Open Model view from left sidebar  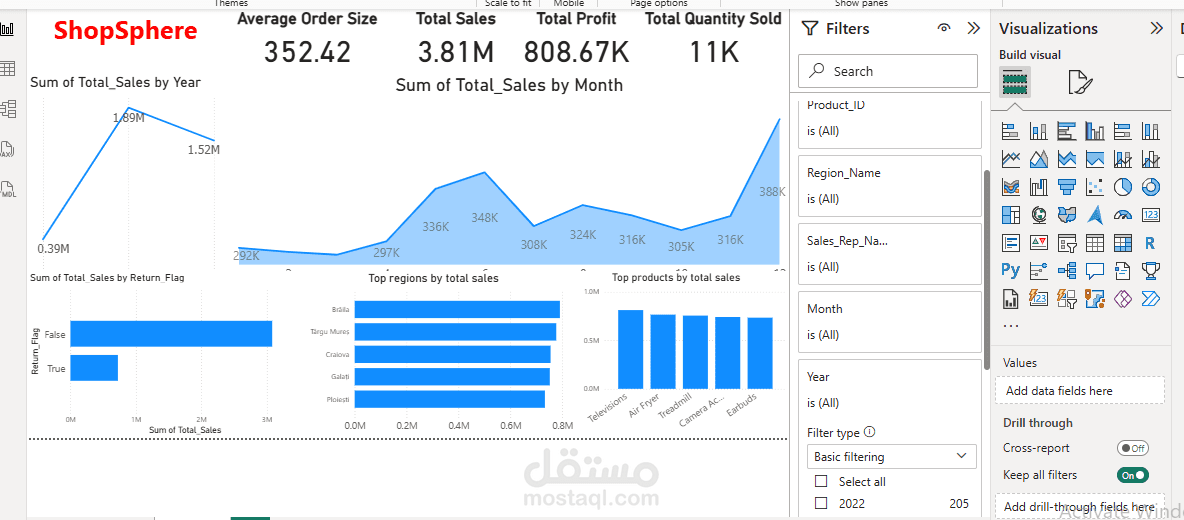(x=8, y=109)
